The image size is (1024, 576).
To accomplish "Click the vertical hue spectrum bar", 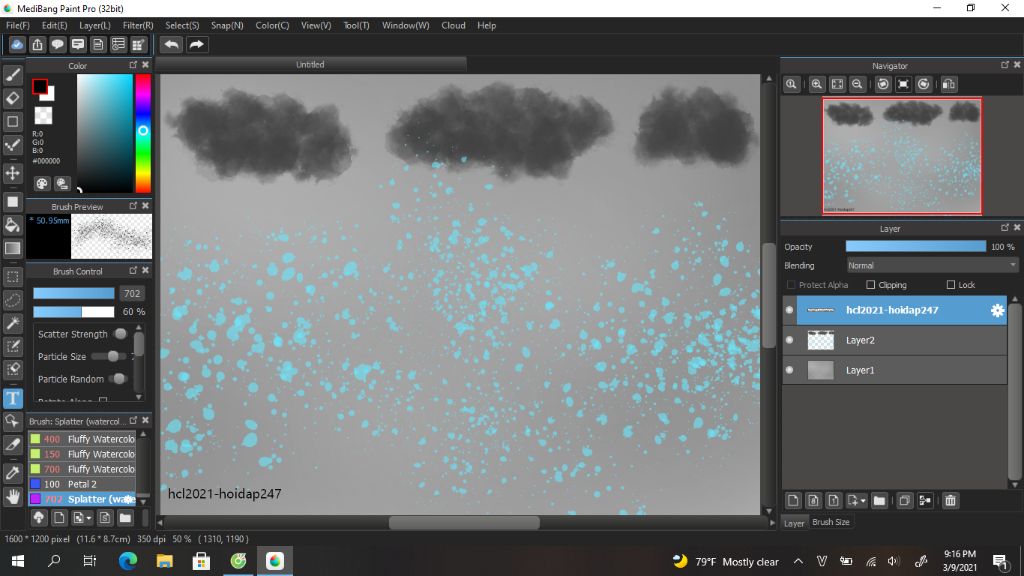I will [143, 133].
